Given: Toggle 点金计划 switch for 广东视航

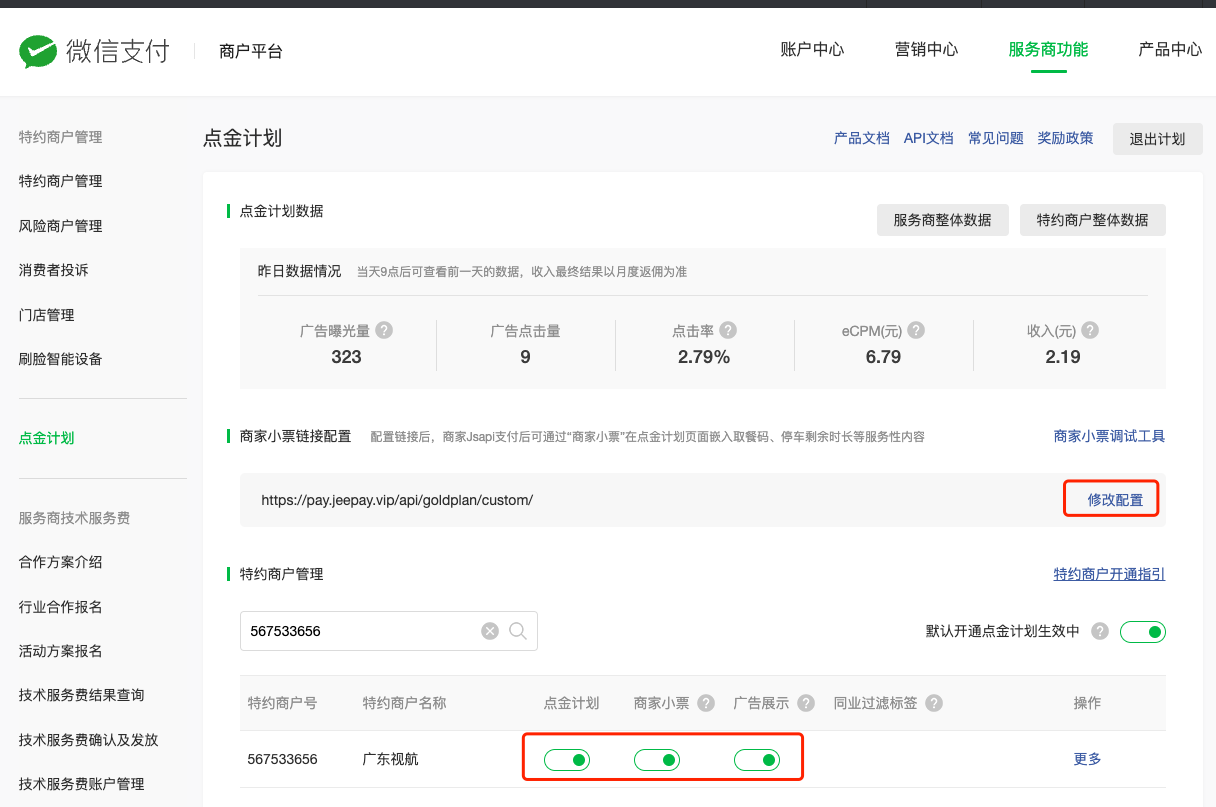Looking at the screenshot, I should 567,760.
